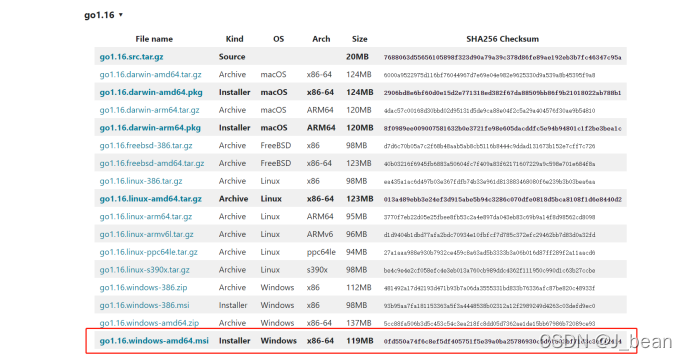The width and height of the screenshot is (687, 360).
Task: Select the 96MB size cell
Action: [357, 234]
